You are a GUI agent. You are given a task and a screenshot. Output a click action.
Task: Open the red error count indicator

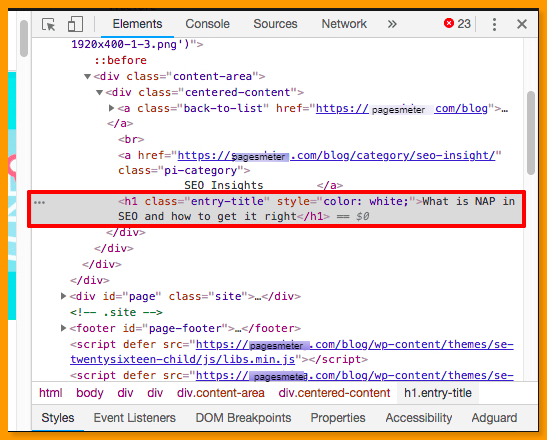coord(457,24)
